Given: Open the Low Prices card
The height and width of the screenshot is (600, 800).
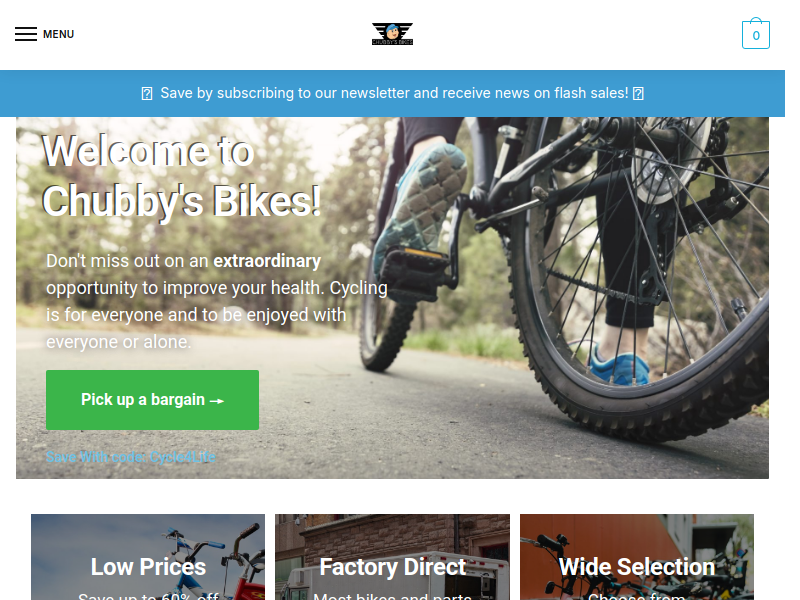Looking at the screenshot, I should point(148,557).
